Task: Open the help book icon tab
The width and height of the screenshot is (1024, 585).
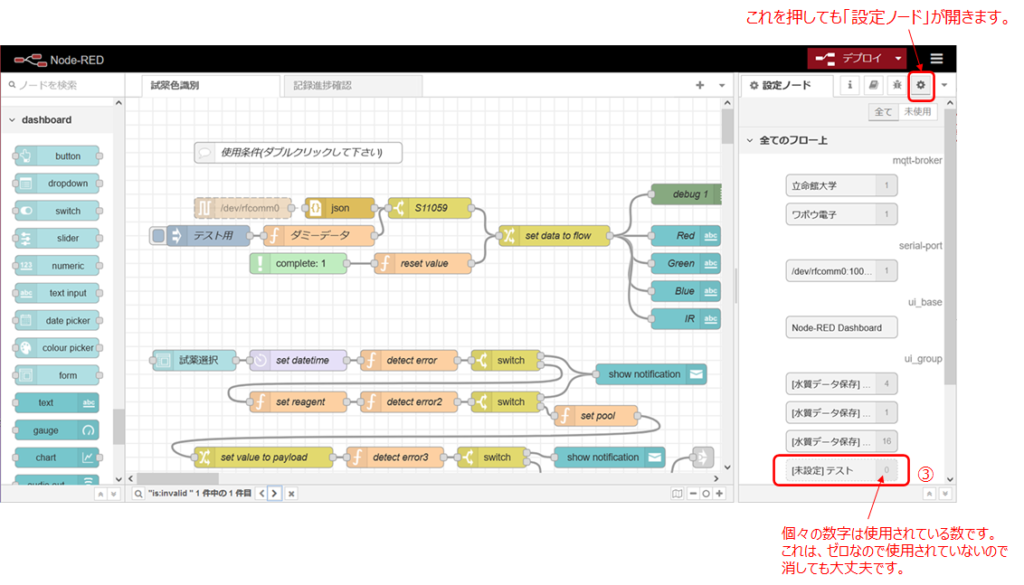Action: [x=873, y=86]
